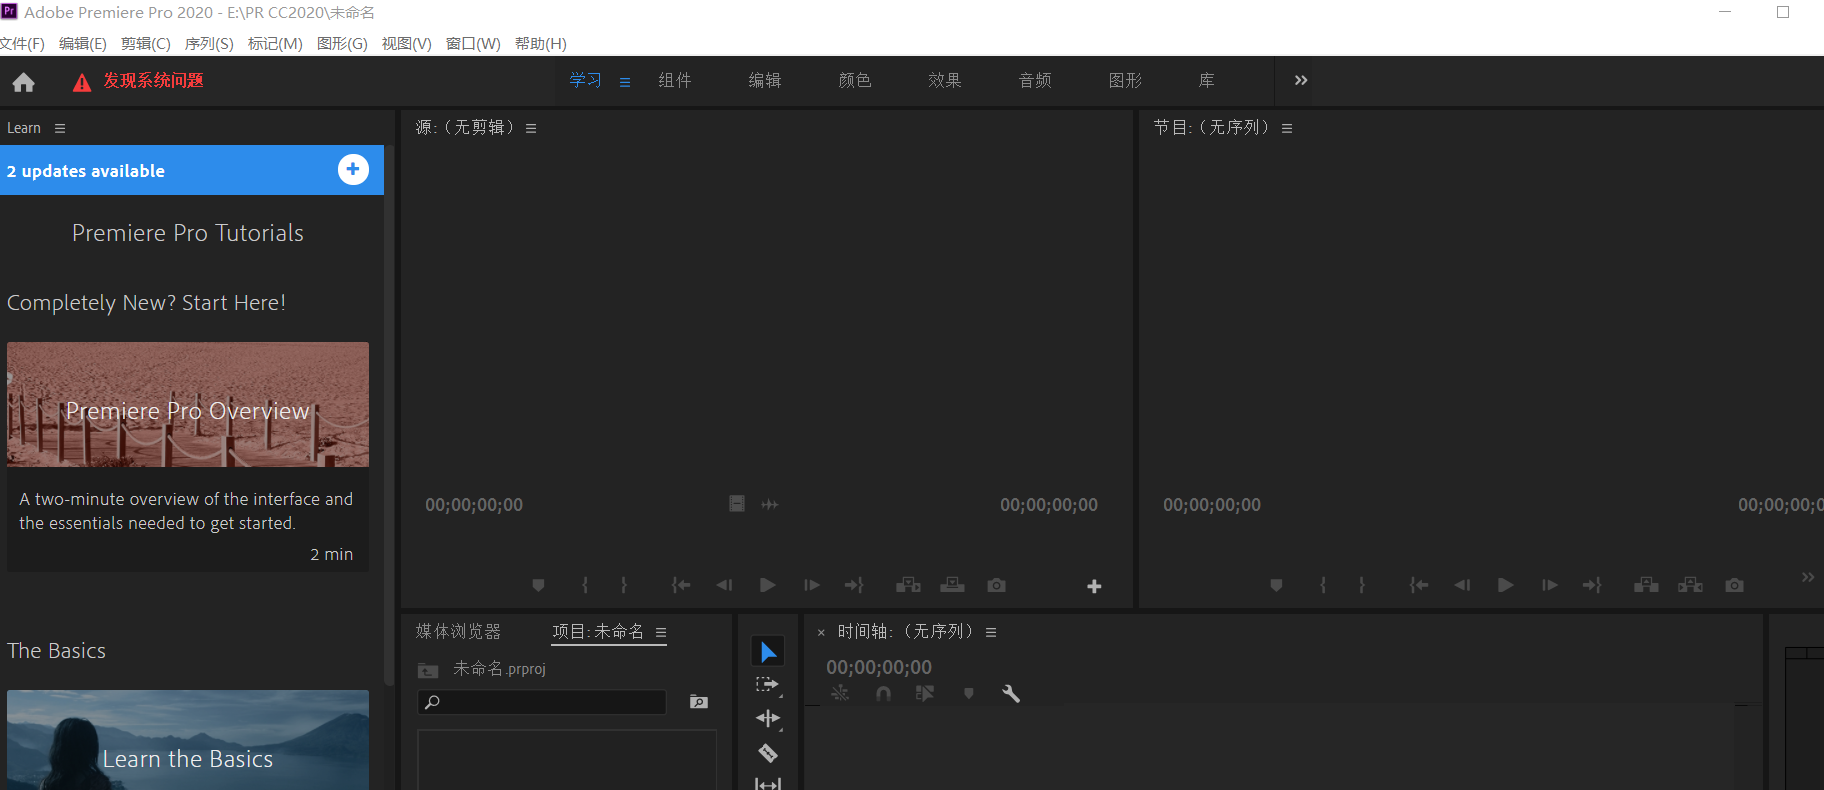
Task: Mark In point in Source monitor
Action: pos(585,585)
